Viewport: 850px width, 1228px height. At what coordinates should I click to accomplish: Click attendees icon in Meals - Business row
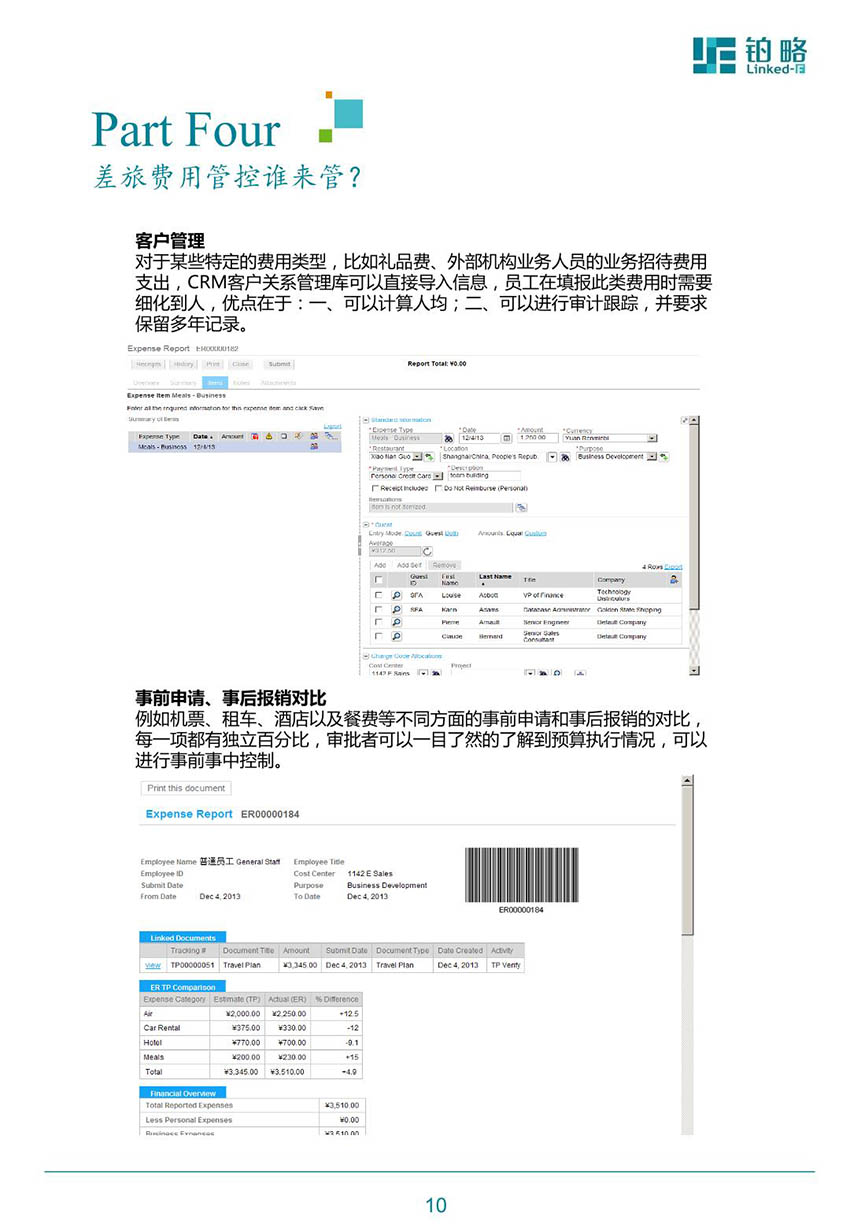(x=314, y=446)
